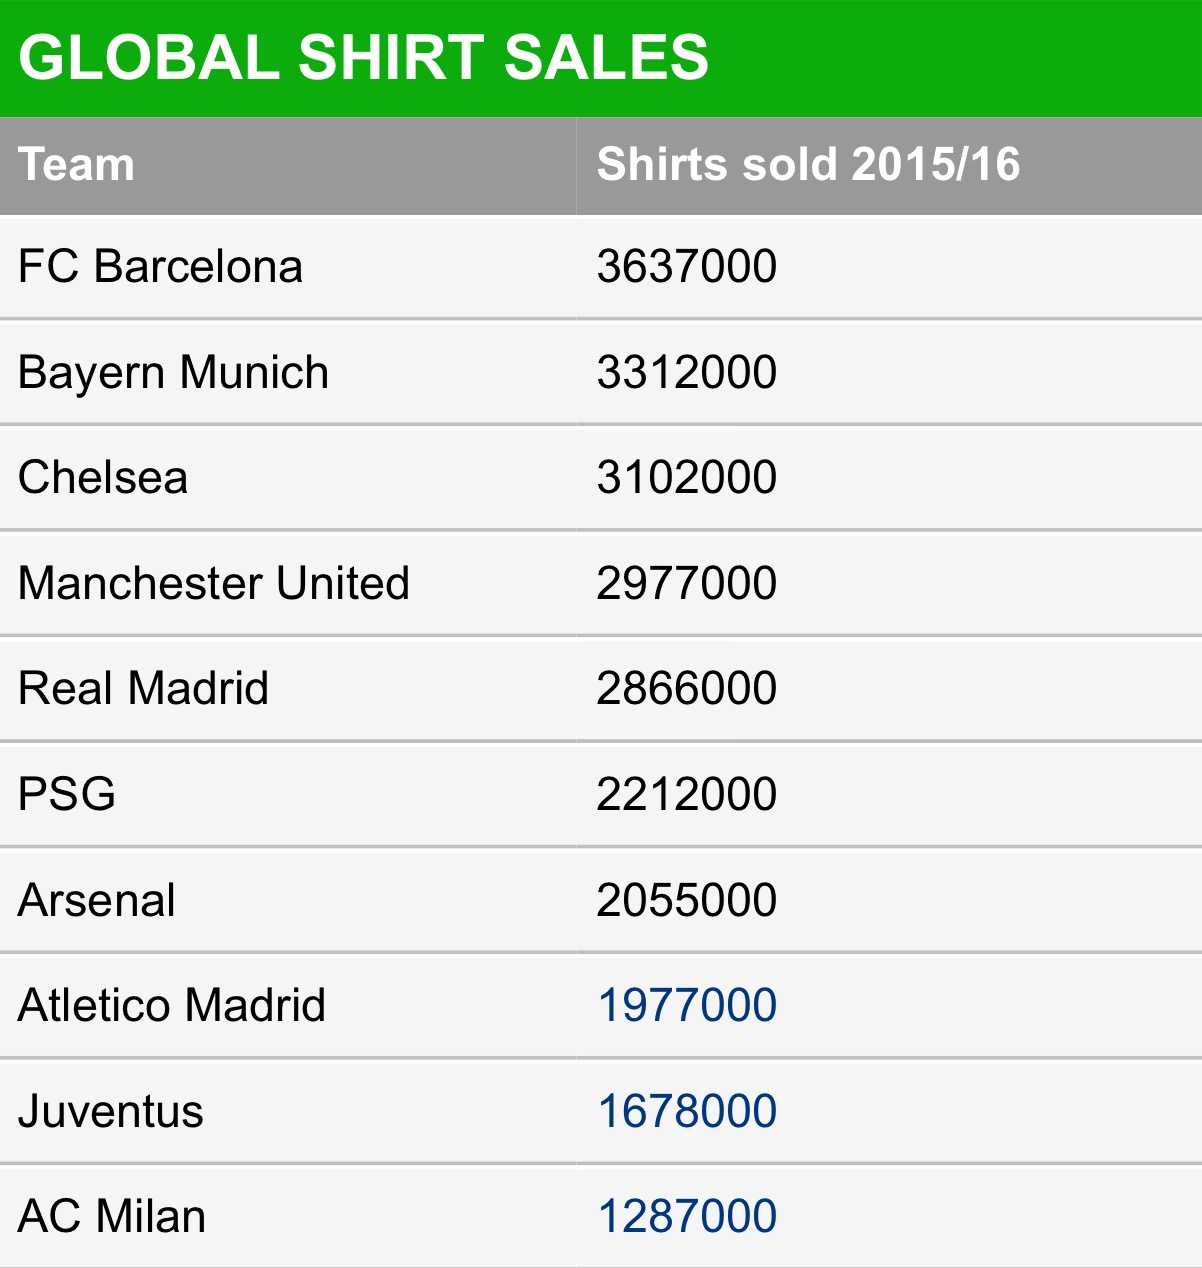Select the Real Madrid team name
Image resolution: width=1202 pixels, height=1268 pixels.
(143, 688)
